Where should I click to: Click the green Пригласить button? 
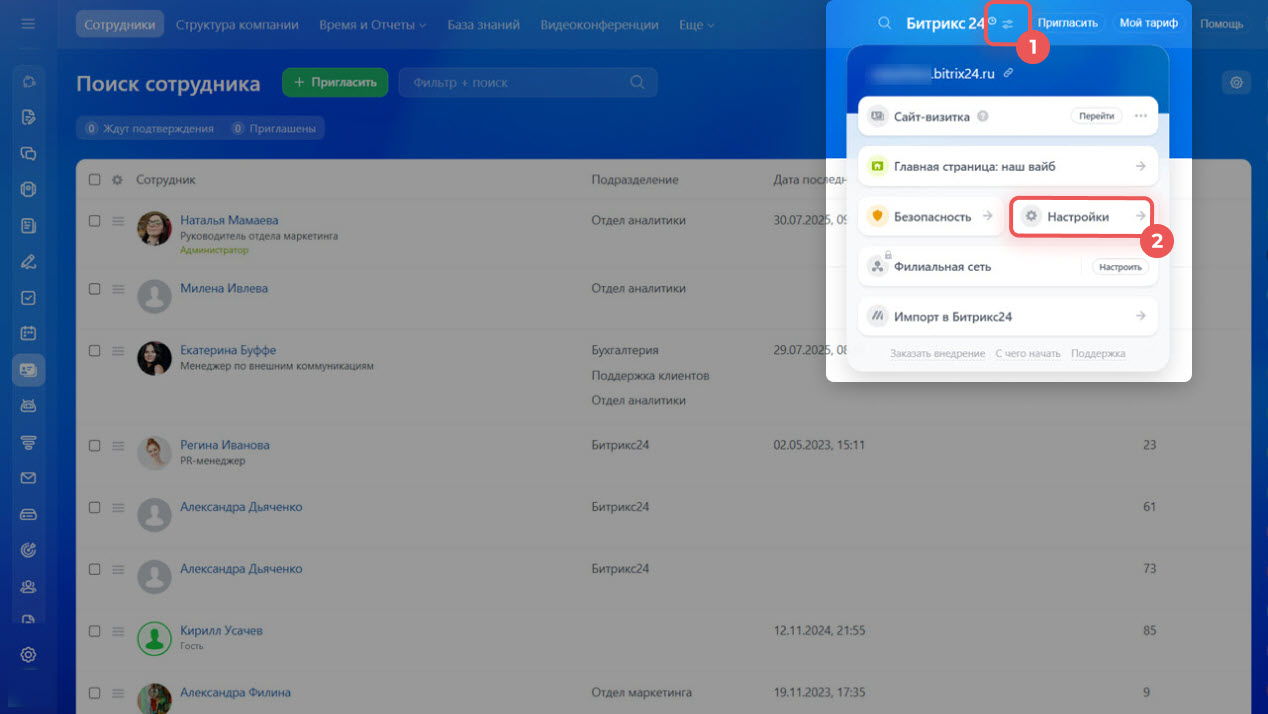coord(335,83)
